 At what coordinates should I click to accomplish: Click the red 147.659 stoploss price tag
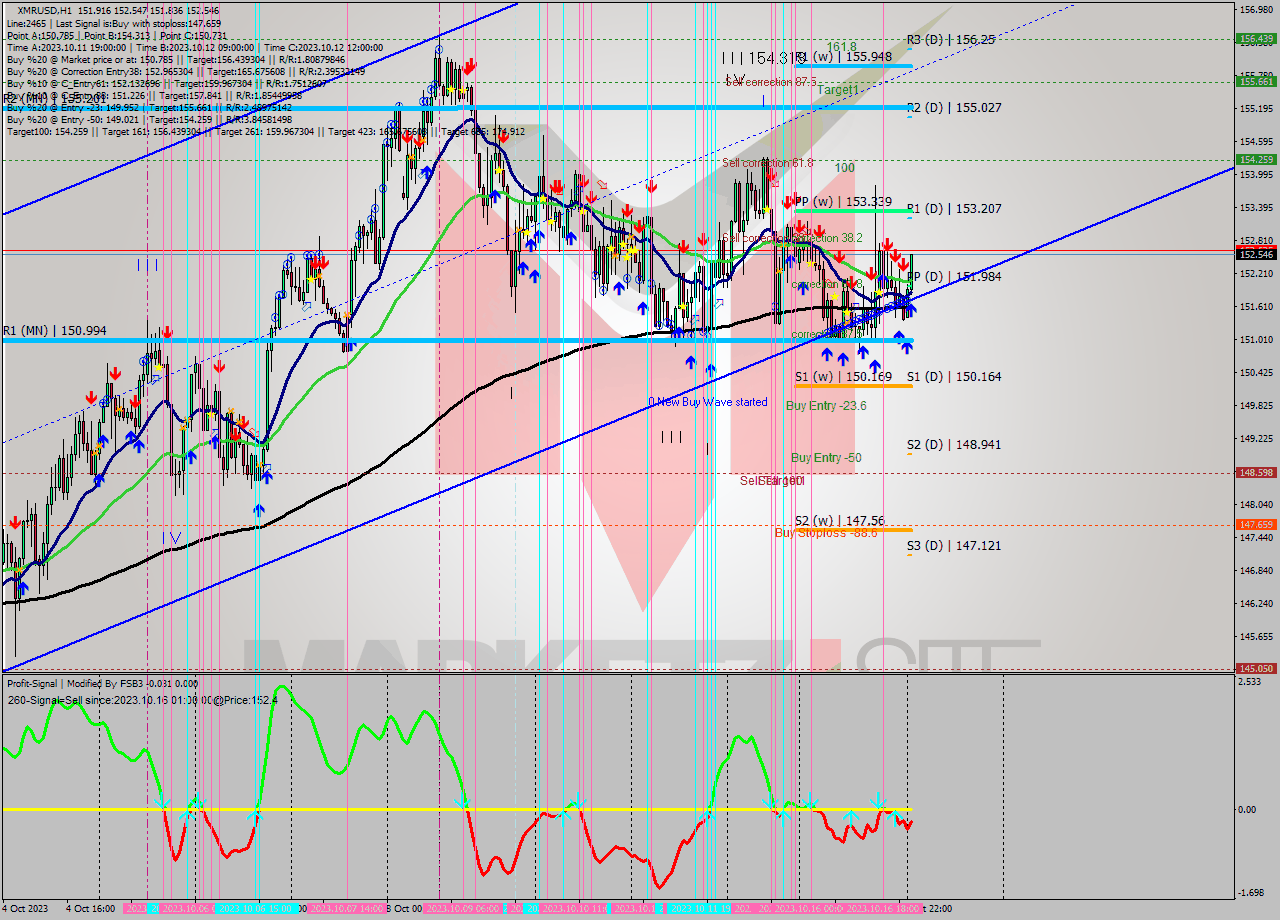1255,524
